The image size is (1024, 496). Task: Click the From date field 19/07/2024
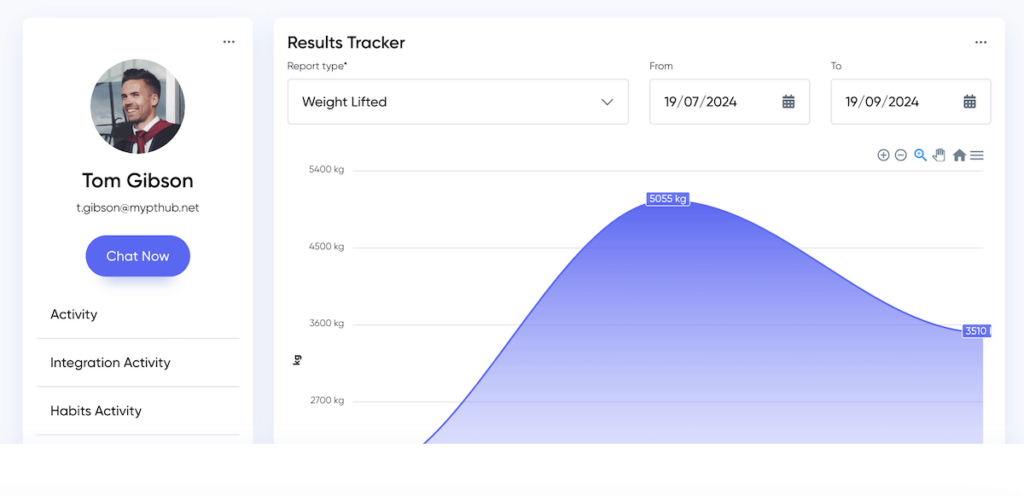coord(712,102)
